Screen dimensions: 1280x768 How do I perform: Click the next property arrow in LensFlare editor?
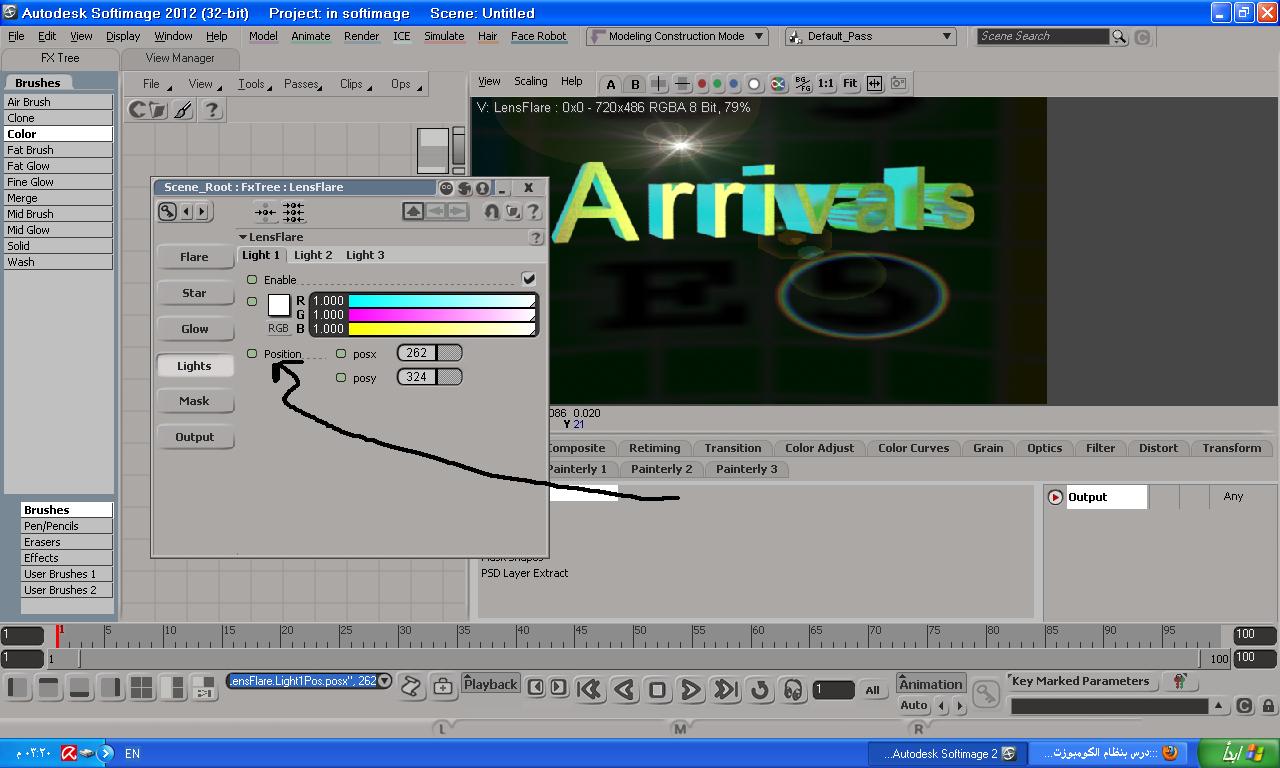201,211
